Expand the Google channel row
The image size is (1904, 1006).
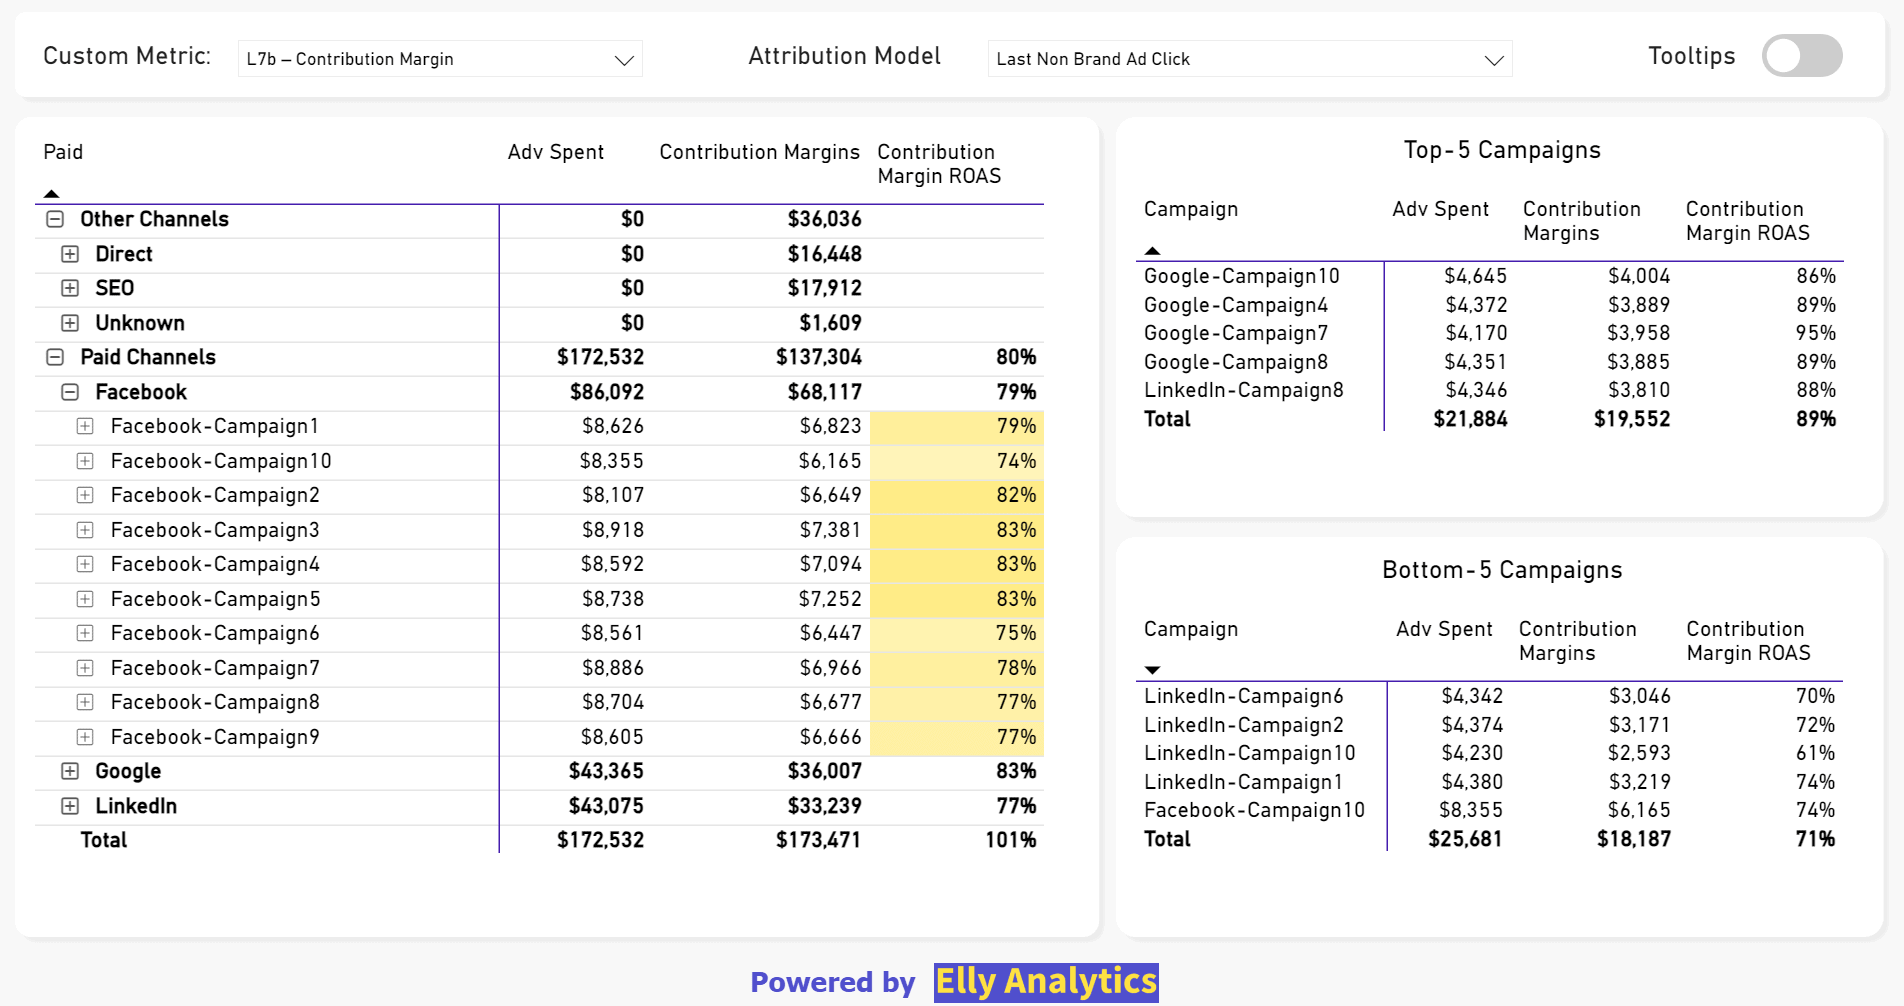tap(70, 771)
